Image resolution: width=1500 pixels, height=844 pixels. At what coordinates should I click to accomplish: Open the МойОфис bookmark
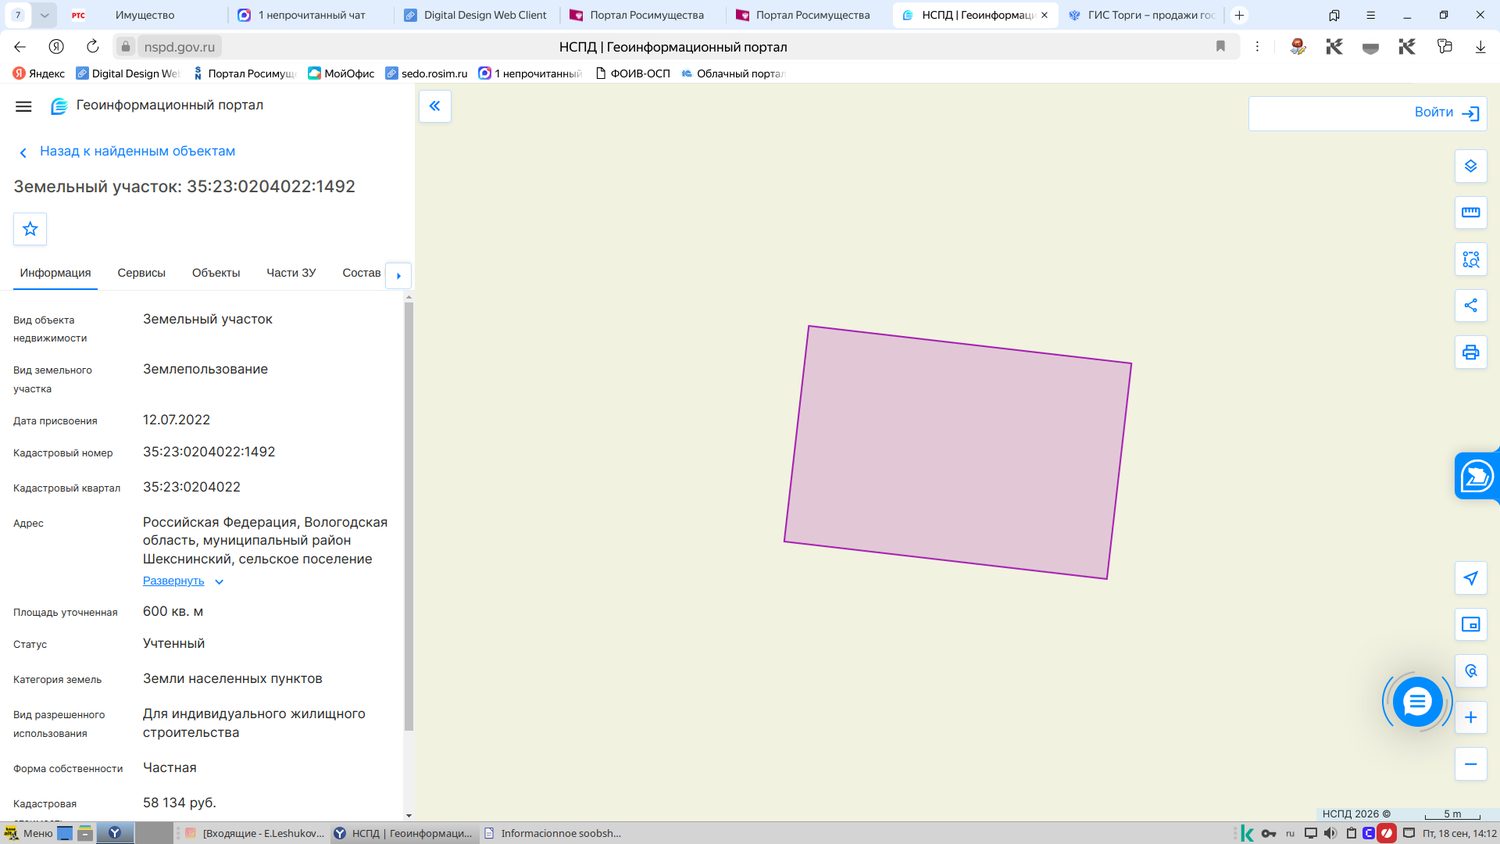tap(341, 73)
